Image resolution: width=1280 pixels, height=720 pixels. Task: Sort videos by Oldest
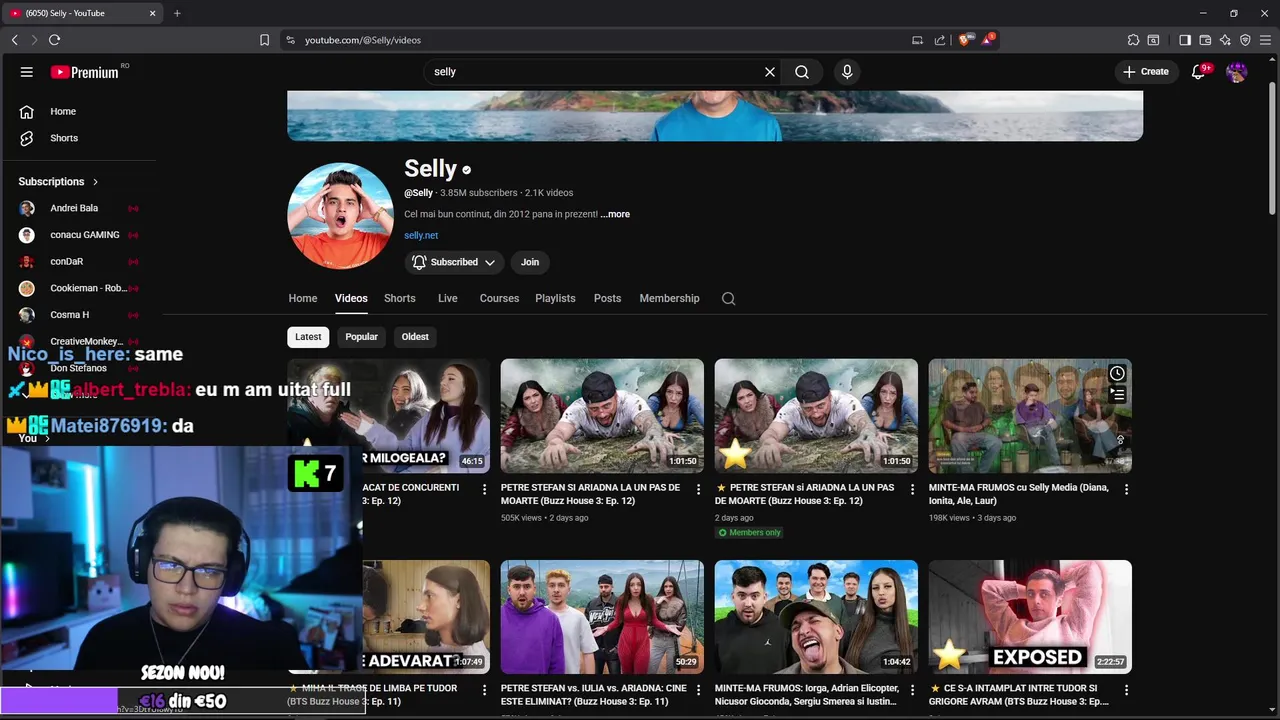415,337
